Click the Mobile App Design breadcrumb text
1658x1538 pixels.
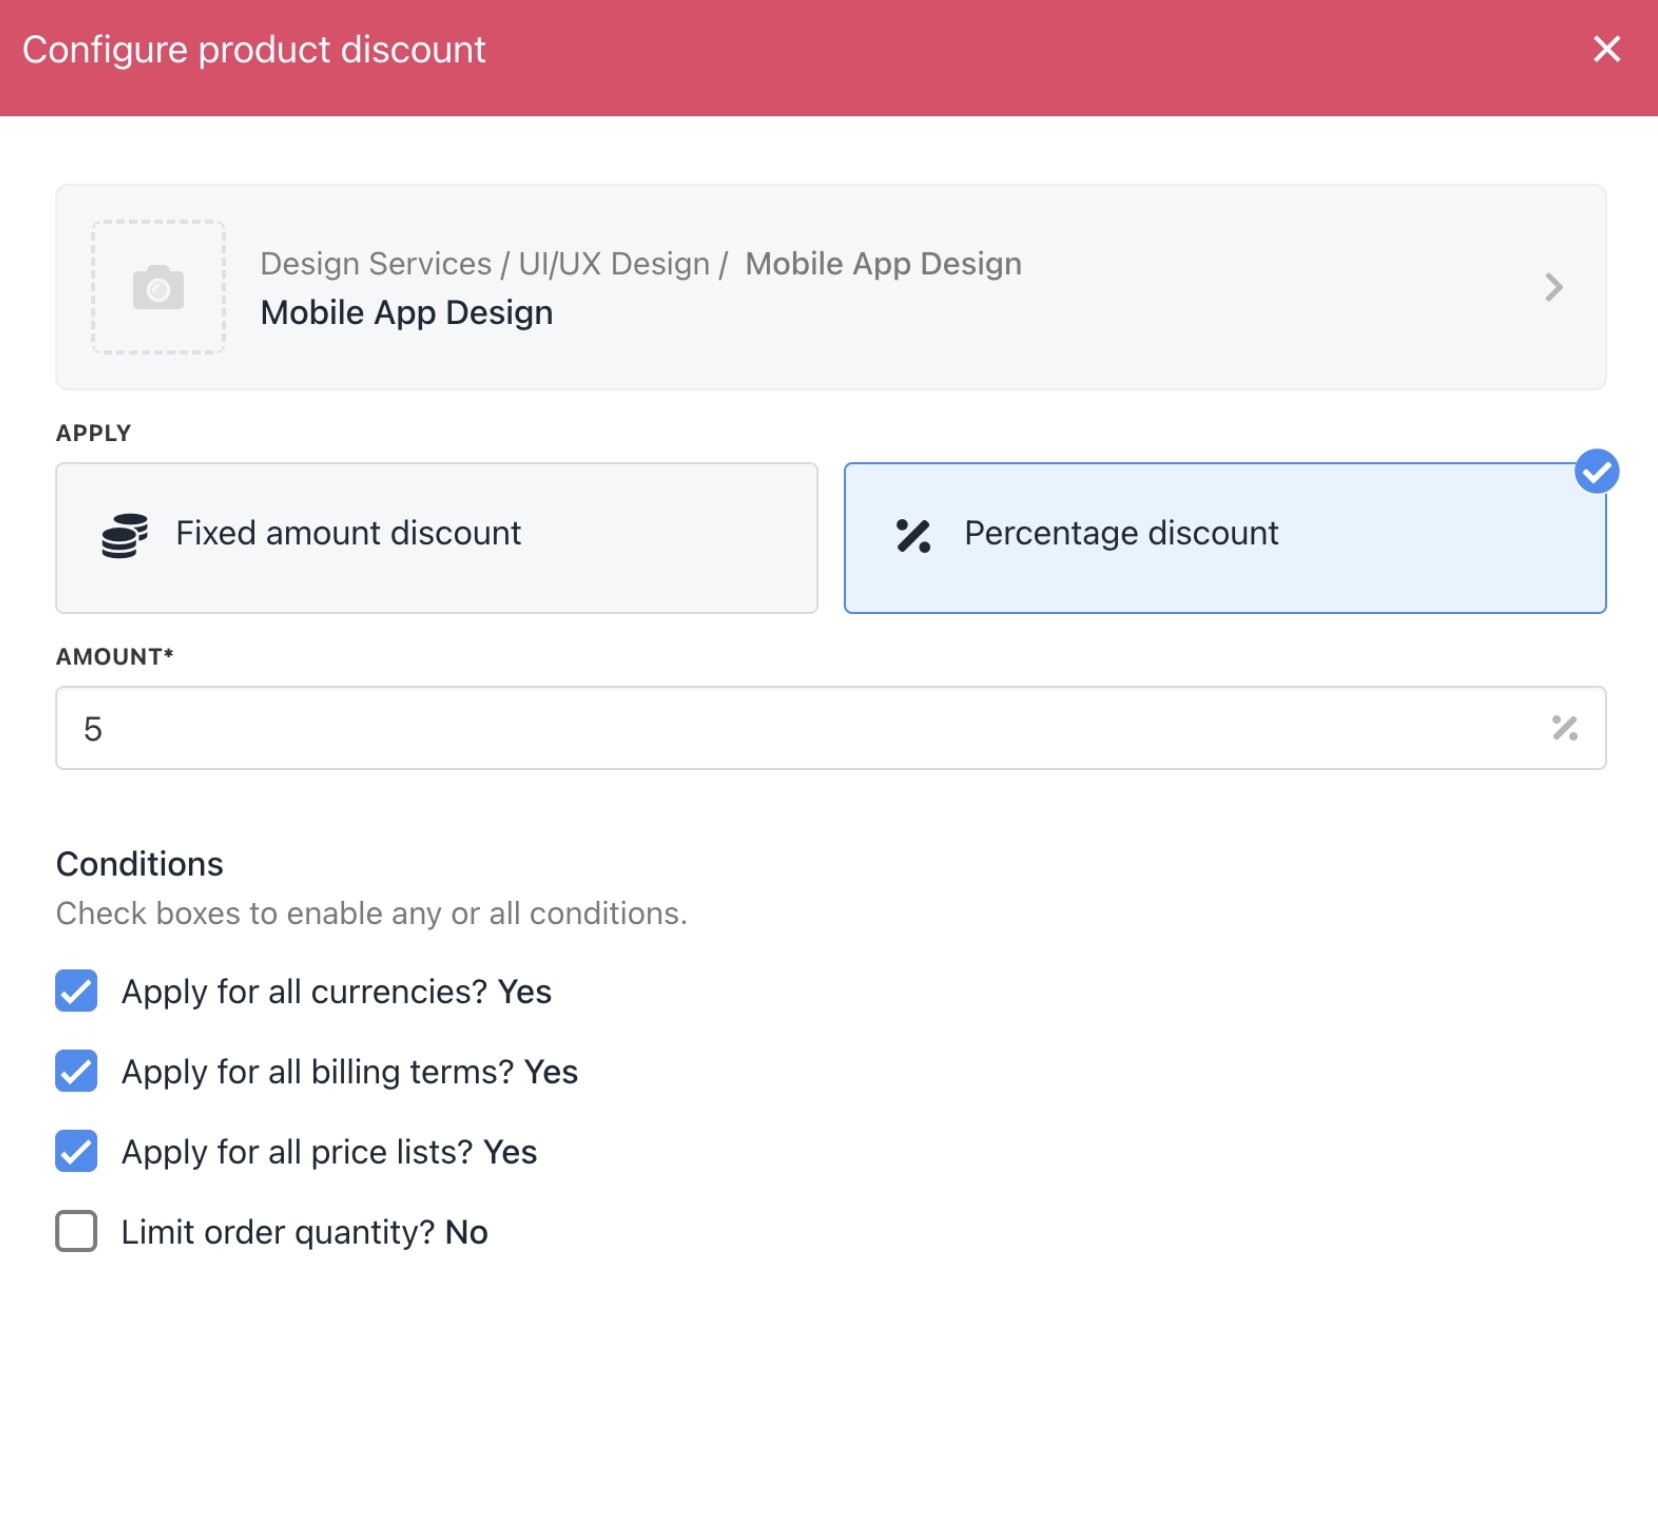[883, 264]
